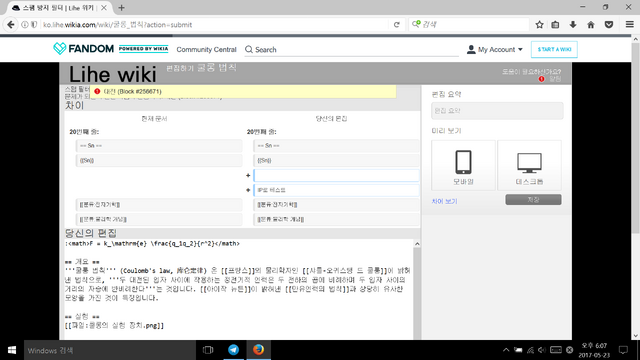Click the site information icon in address bar

(x=25, y=24)
